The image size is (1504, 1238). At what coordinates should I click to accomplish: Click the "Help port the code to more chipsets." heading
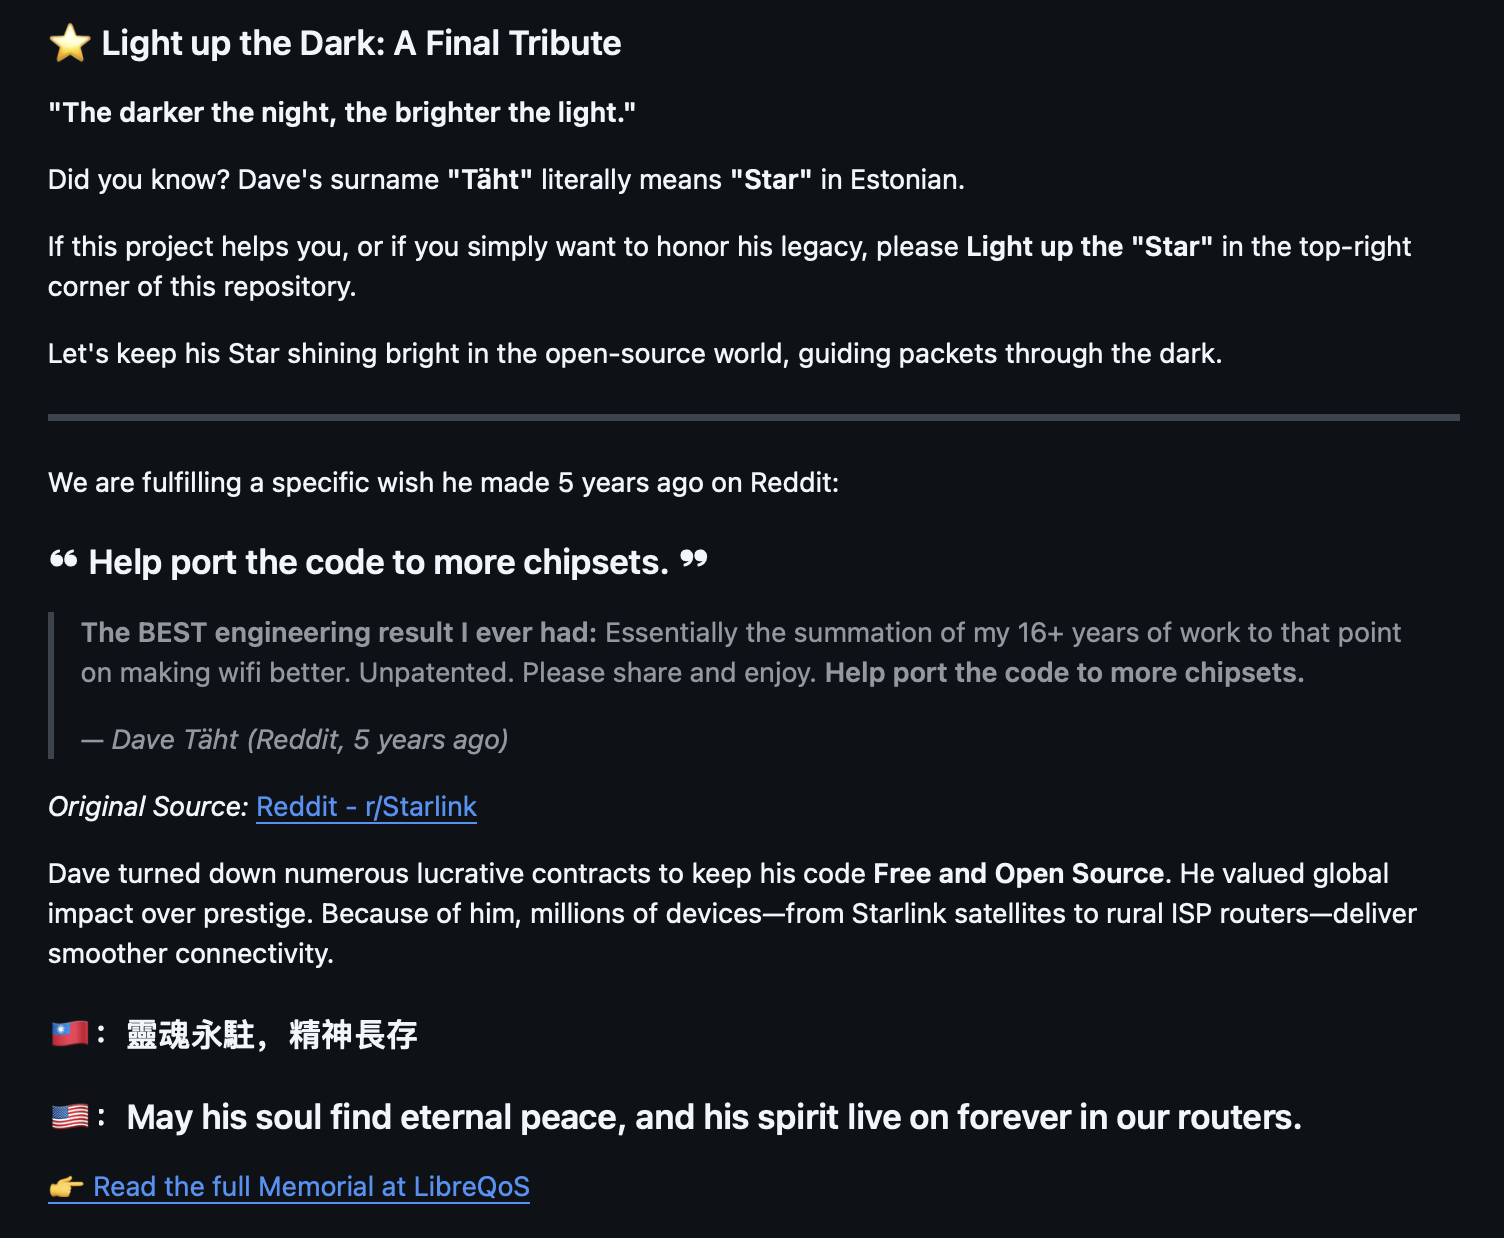pos(378,563)
